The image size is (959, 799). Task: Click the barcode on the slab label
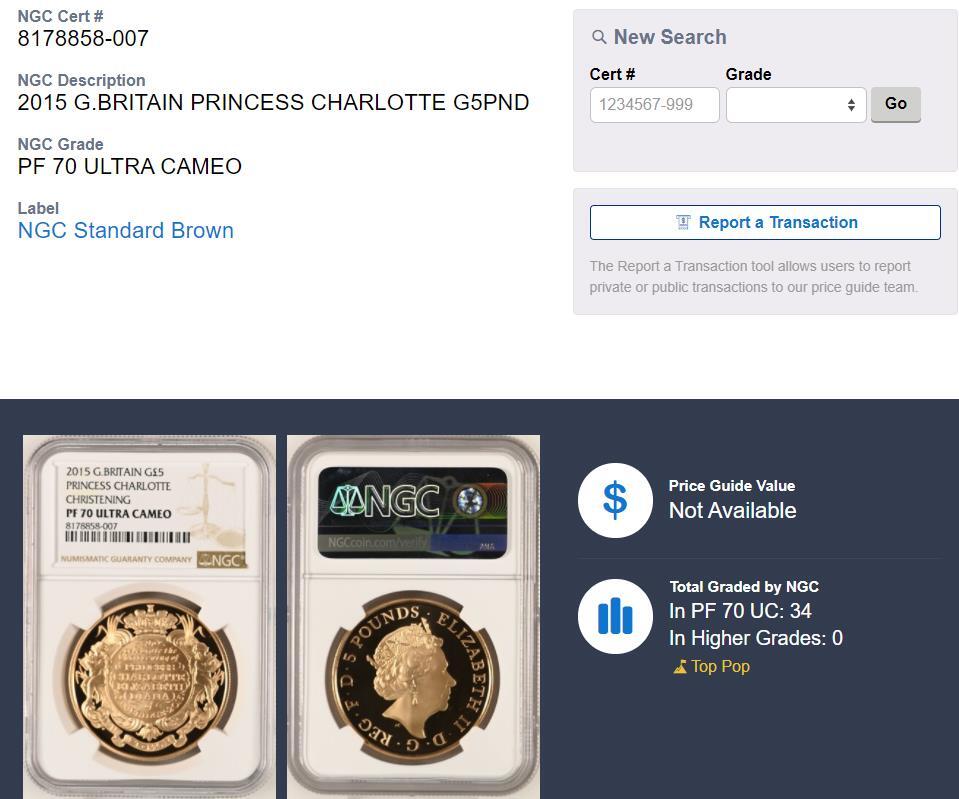128,537
